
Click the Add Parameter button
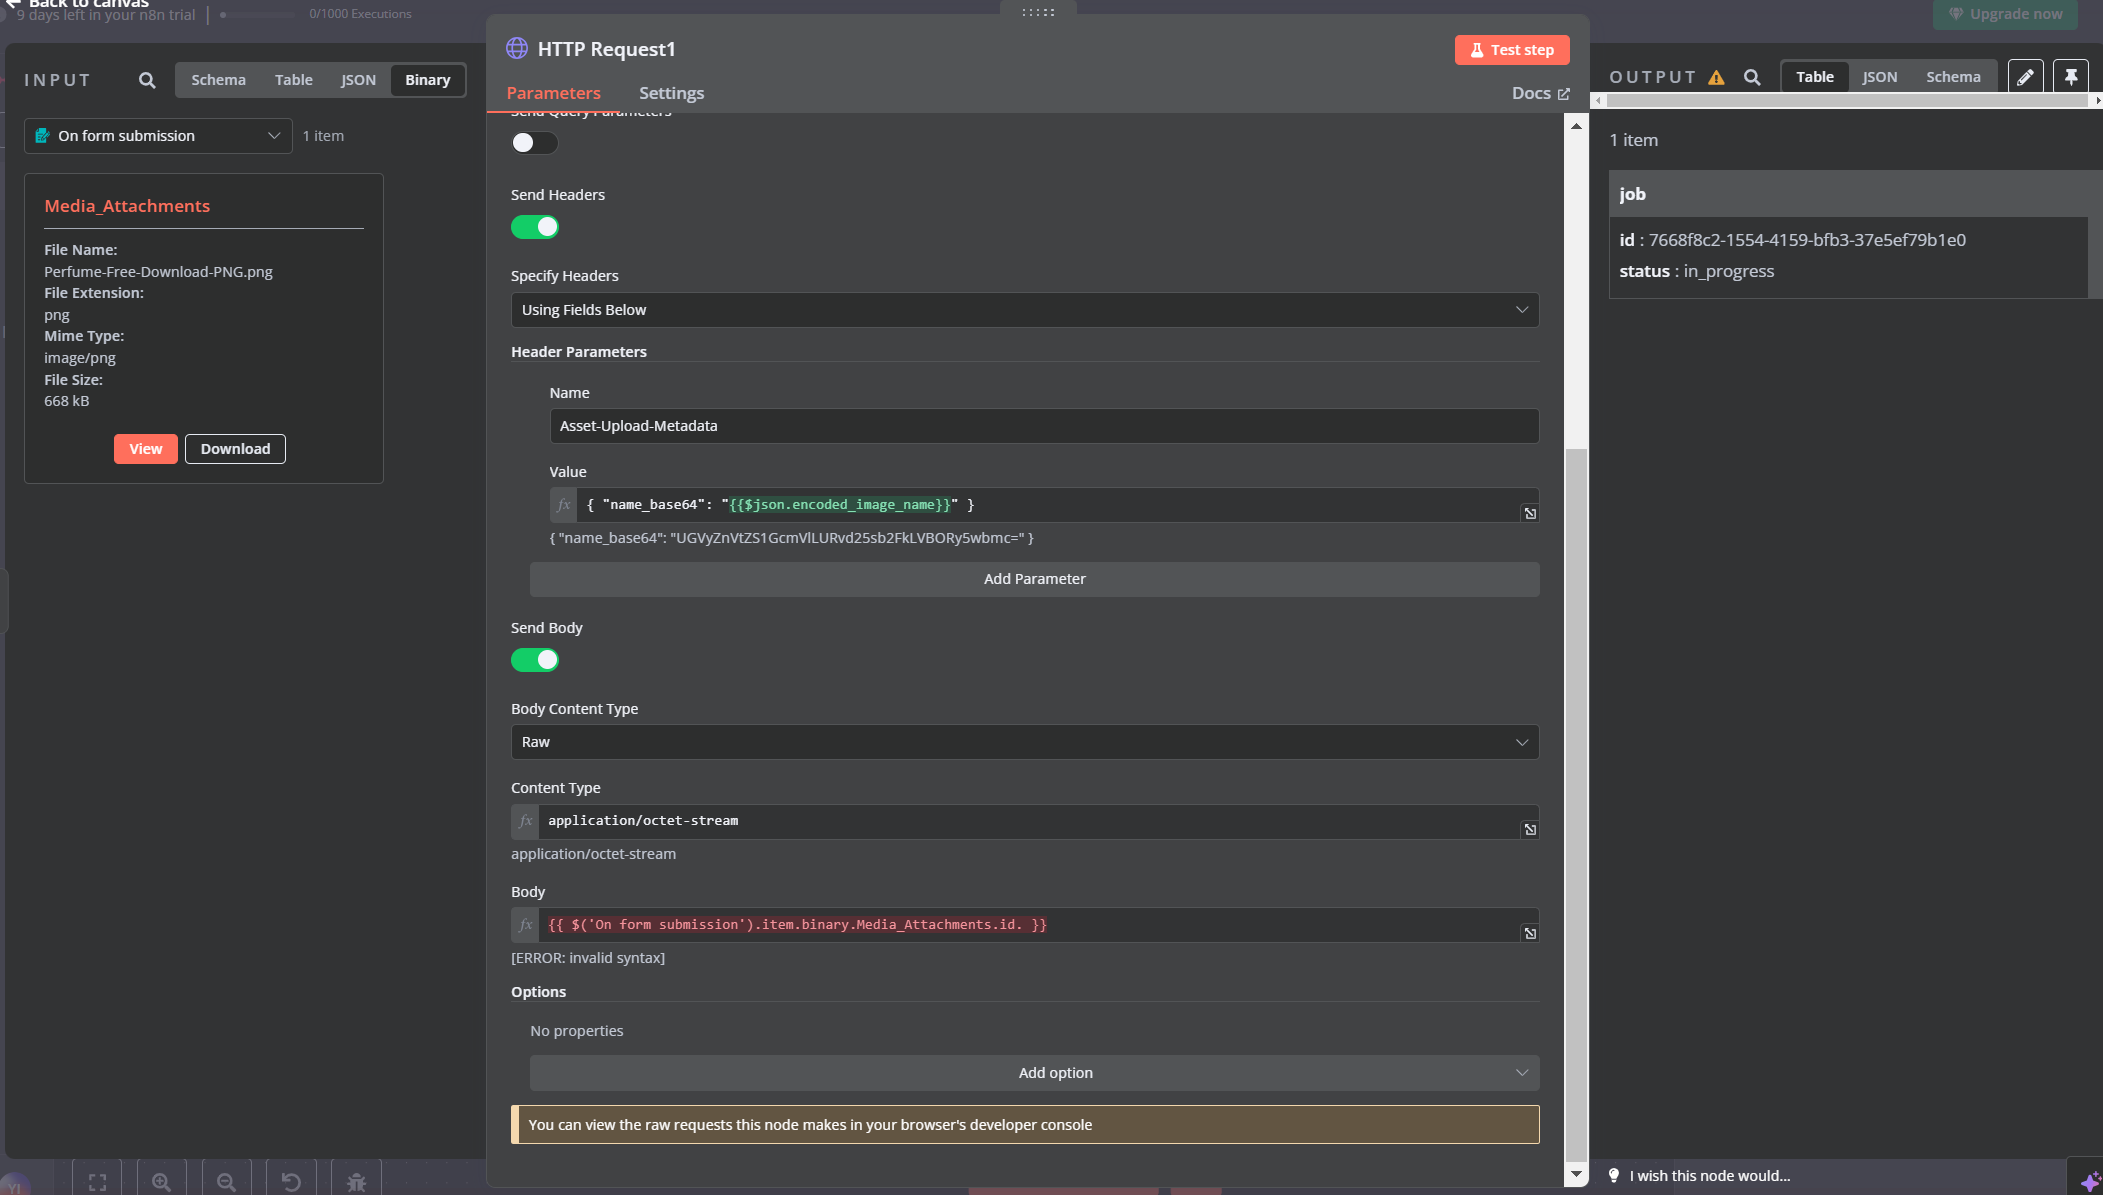tap(1034, 579)
